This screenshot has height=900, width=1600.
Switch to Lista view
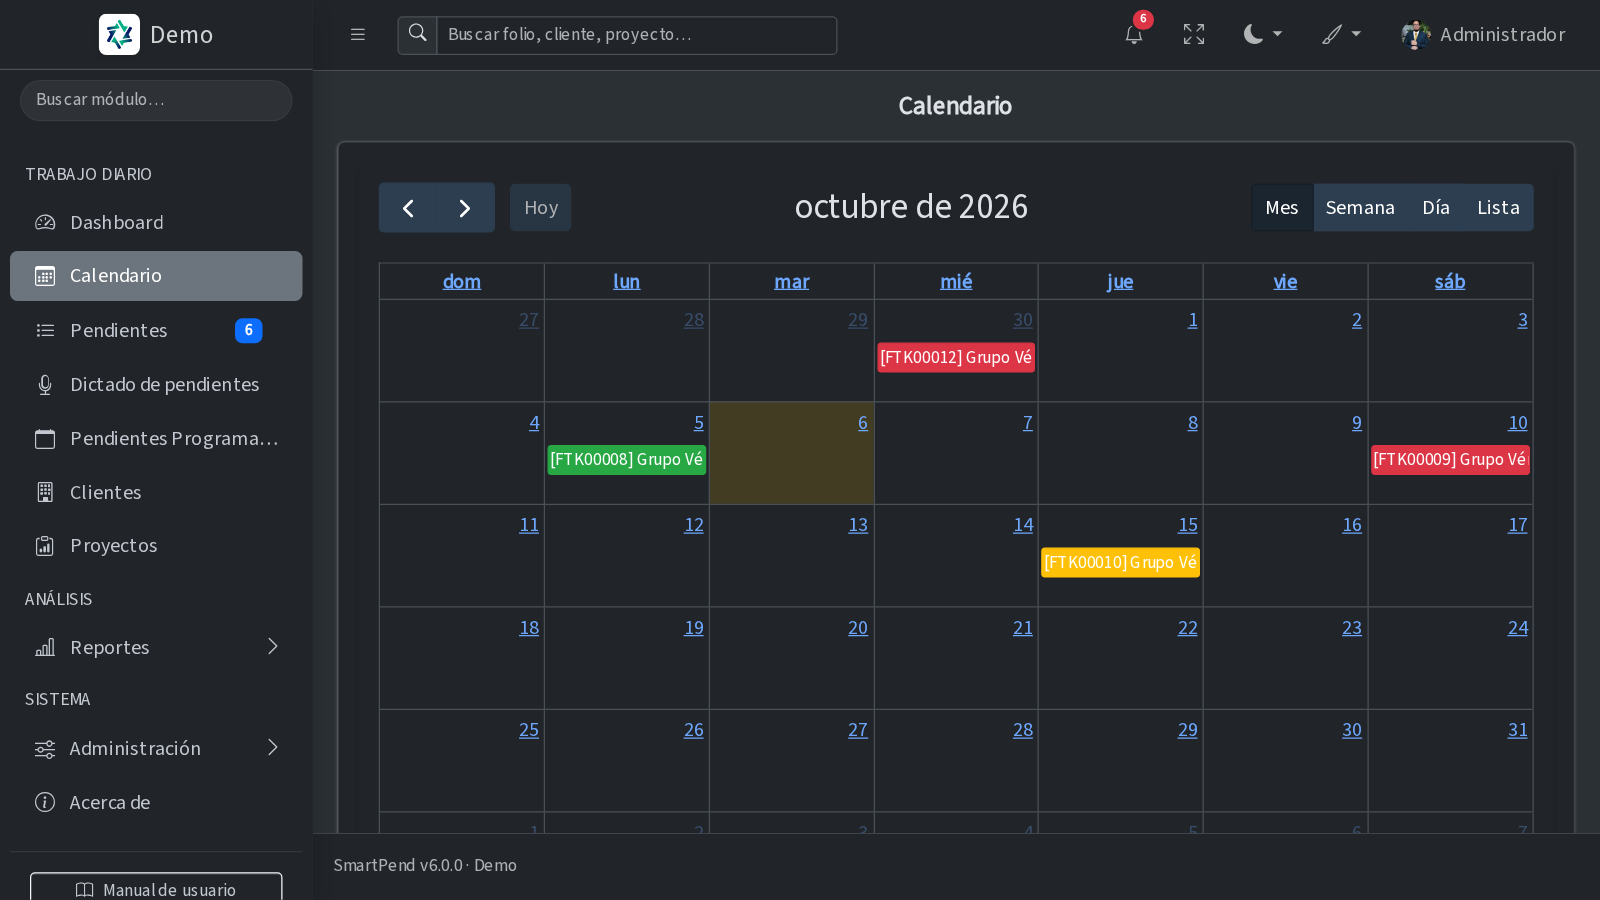click(x=1498, y=208)
